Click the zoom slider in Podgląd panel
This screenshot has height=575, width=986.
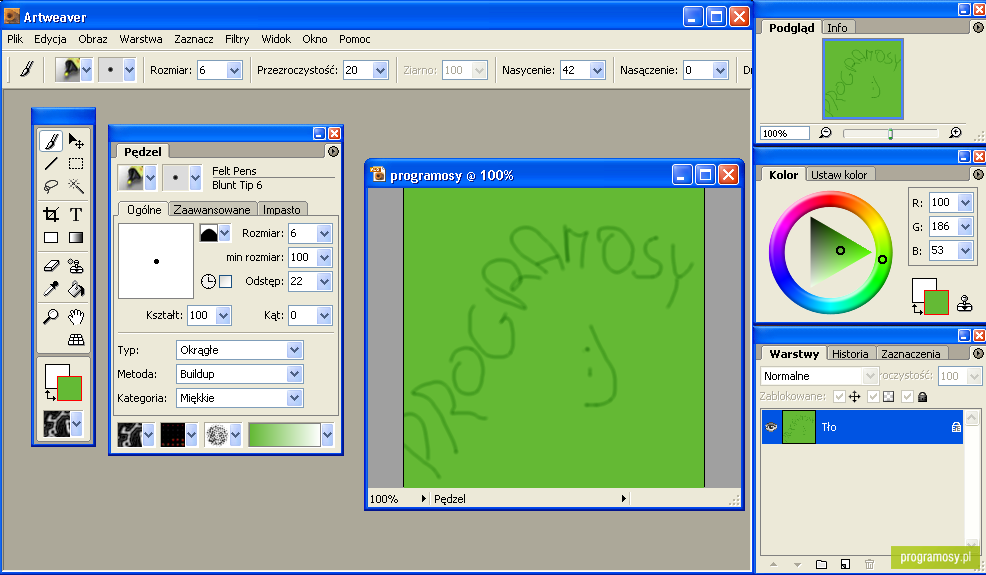pos(890,133)
